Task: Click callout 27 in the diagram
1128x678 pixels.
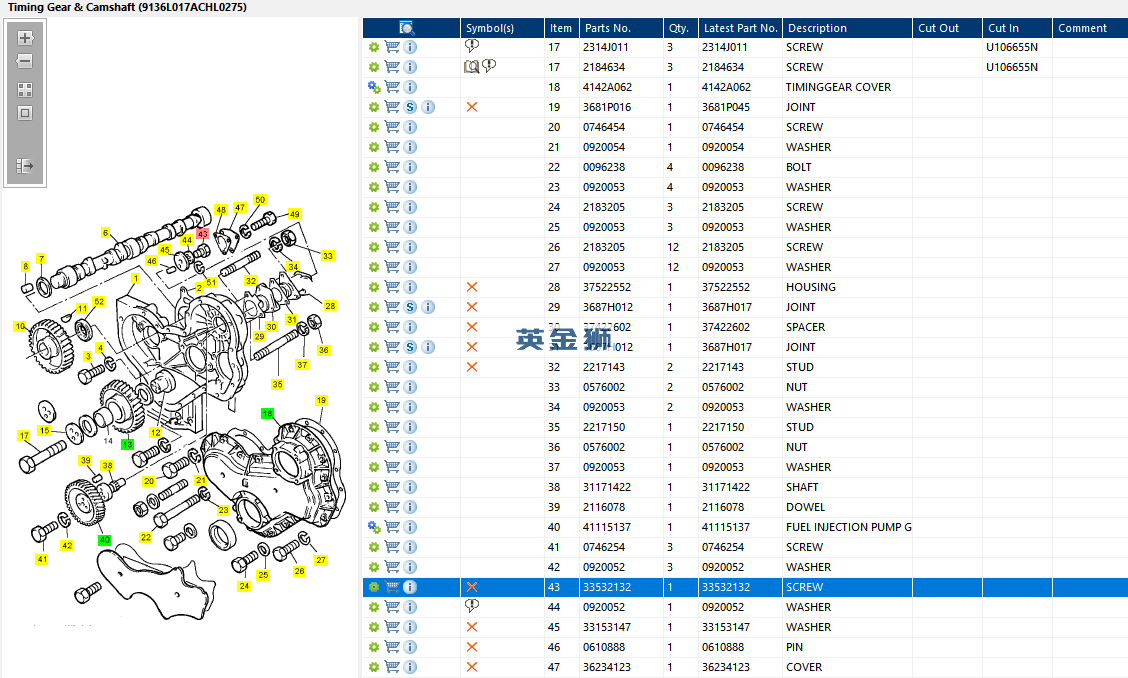Action: point(321,560)
